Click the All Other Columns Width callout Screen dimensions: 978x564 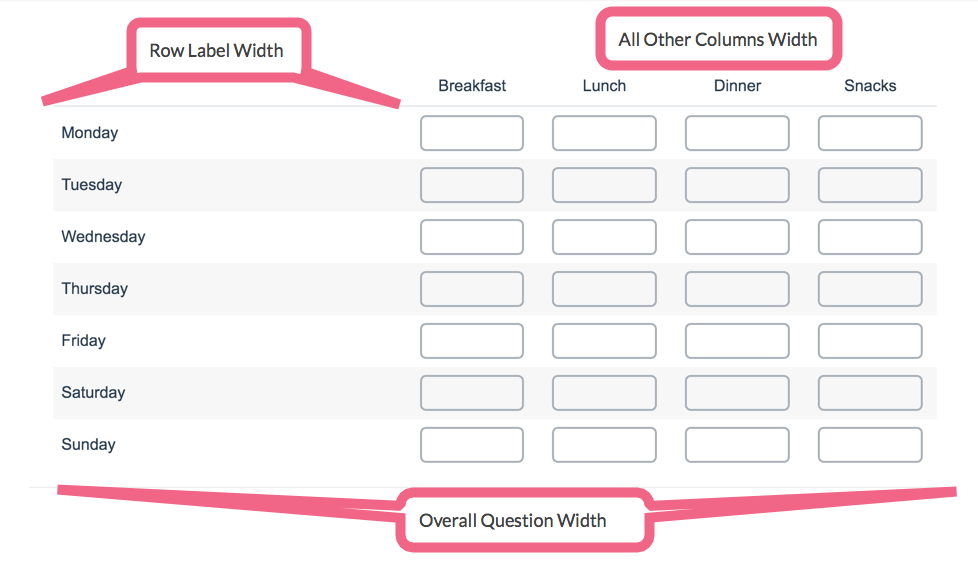point(719,39)
